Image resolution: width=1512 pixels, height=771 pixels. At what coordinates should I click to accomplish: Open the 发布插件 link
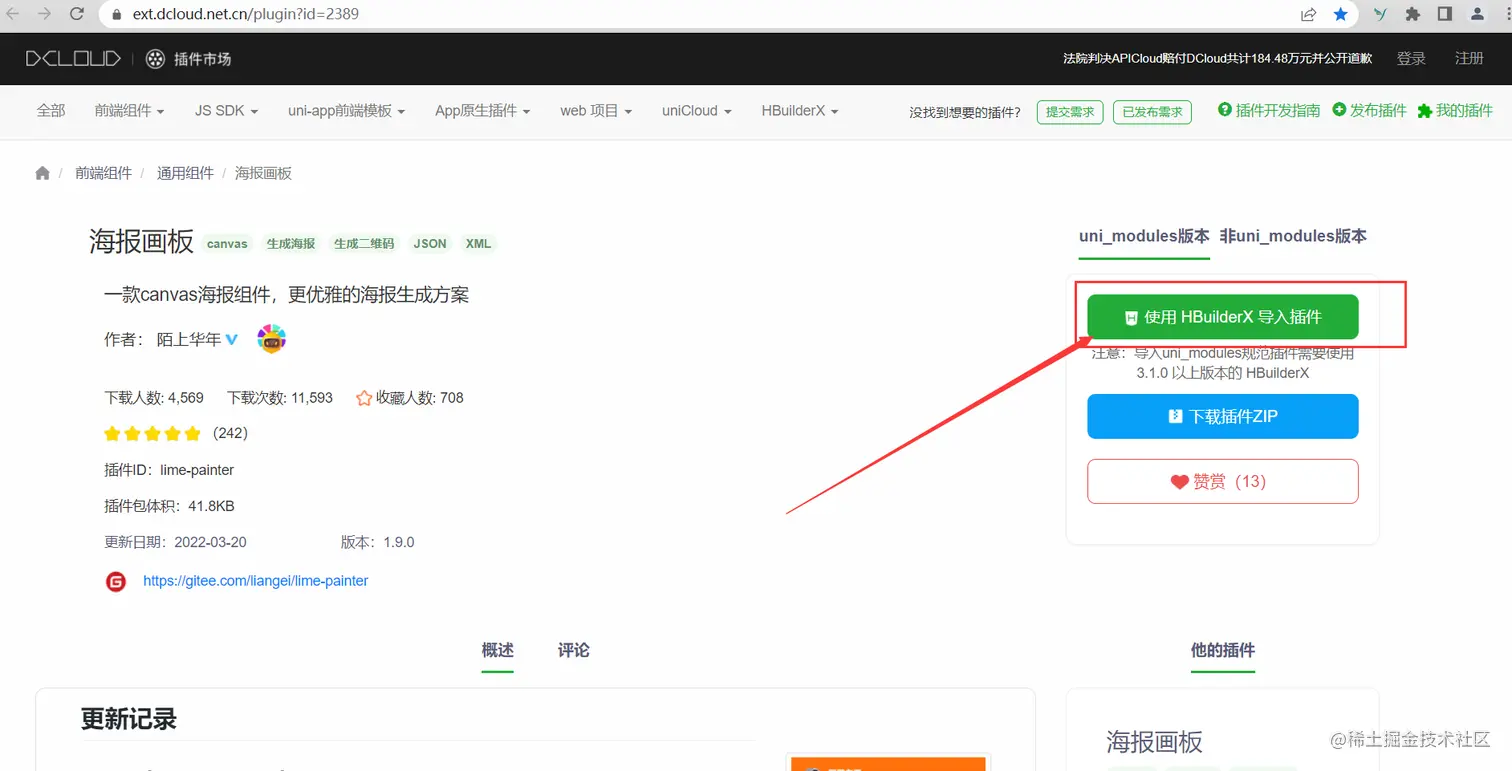point(1369,111)
